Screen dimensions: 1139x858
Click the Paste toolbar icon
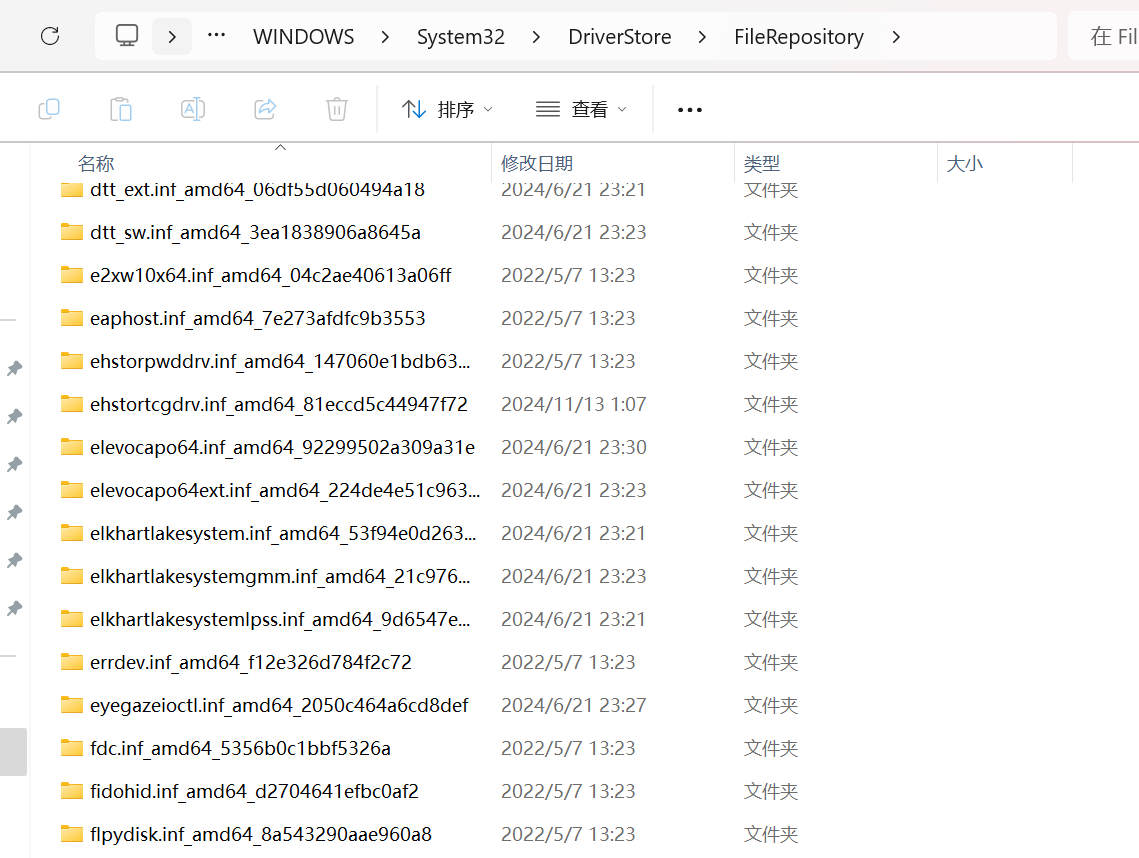[121, 109]
